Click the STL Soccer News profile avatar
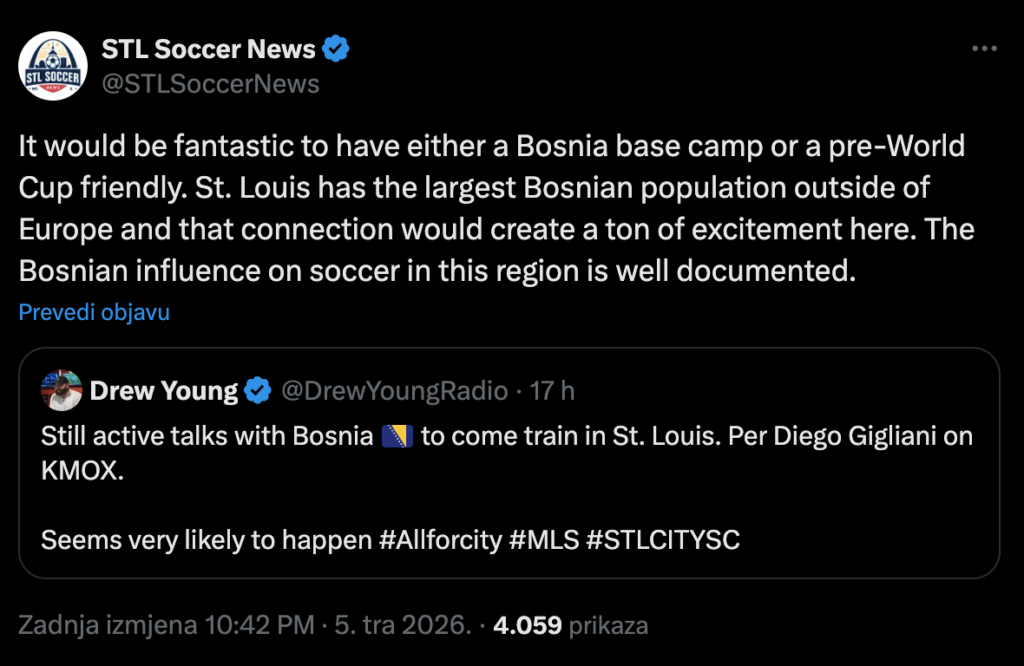The image size is (1024, 666). (x=52, y=66)
